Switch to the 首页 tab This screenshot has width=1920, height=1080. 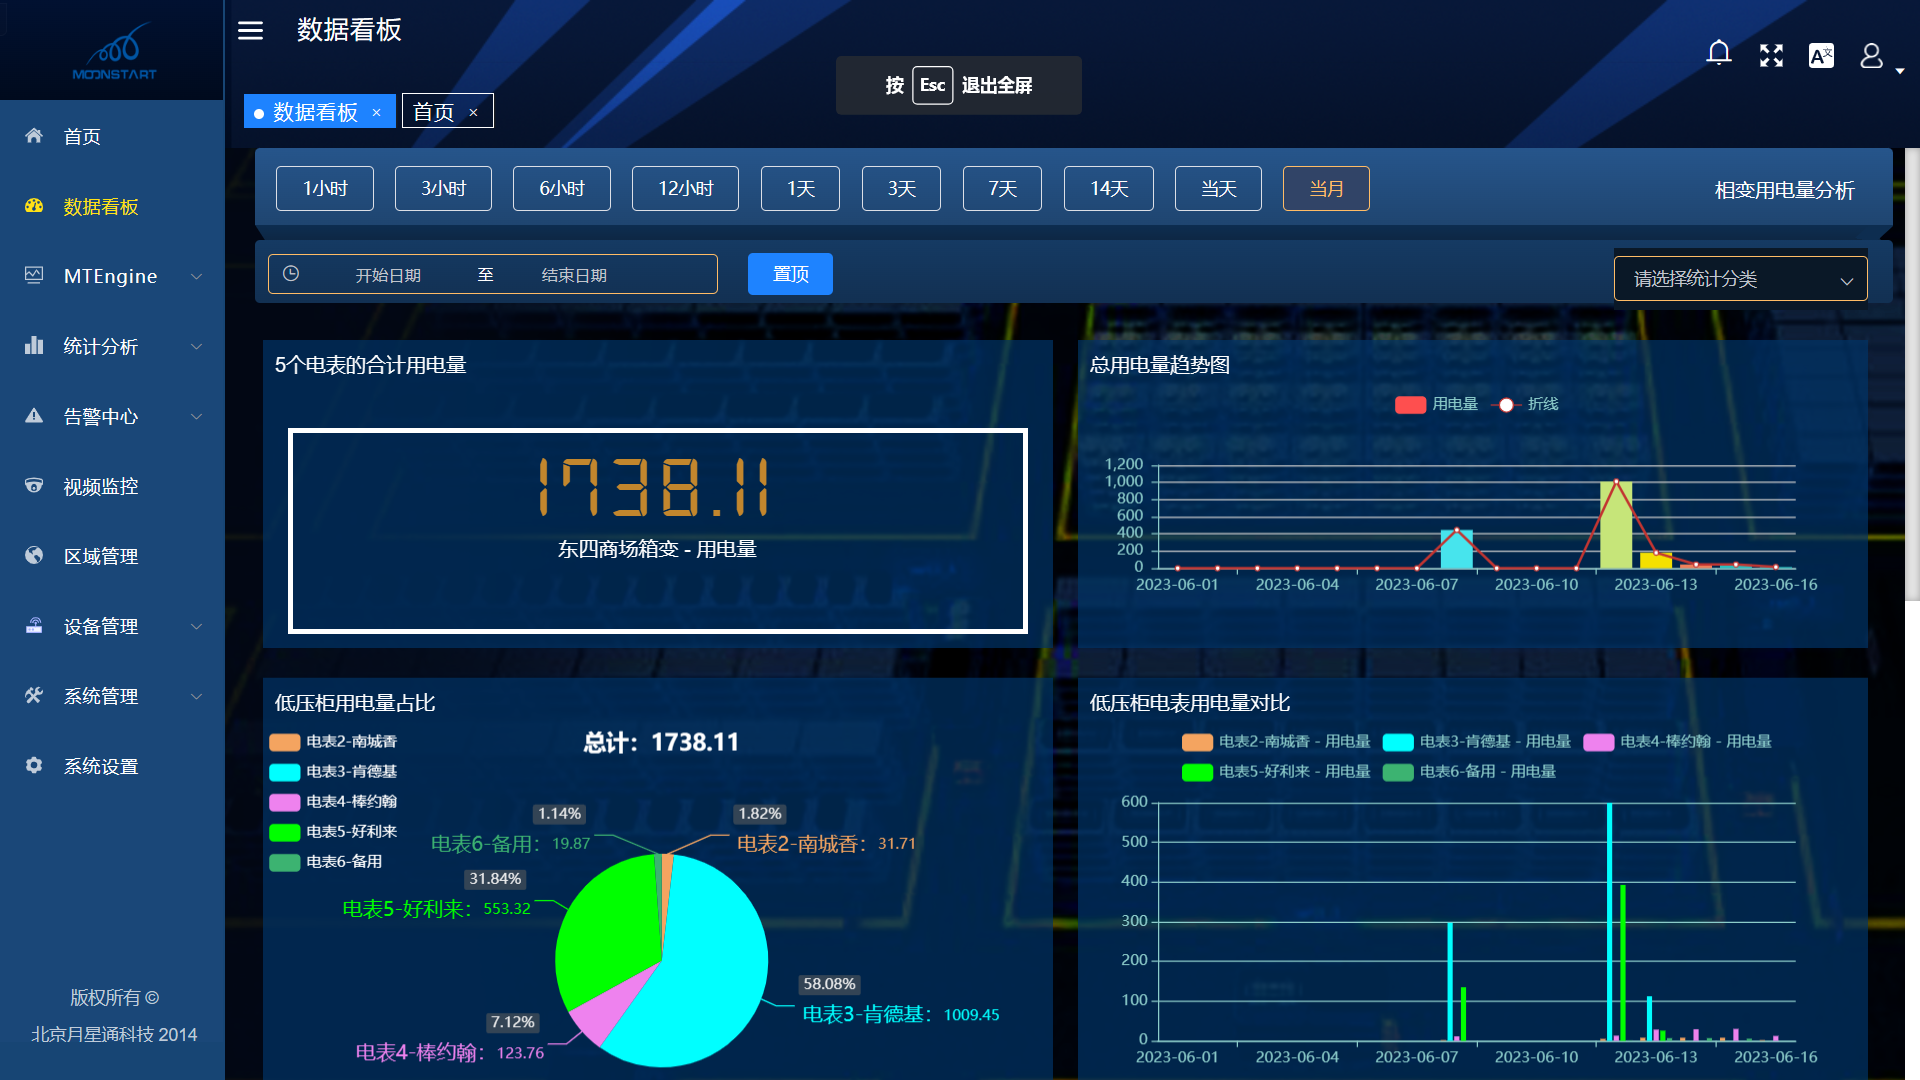click(434, 112)
